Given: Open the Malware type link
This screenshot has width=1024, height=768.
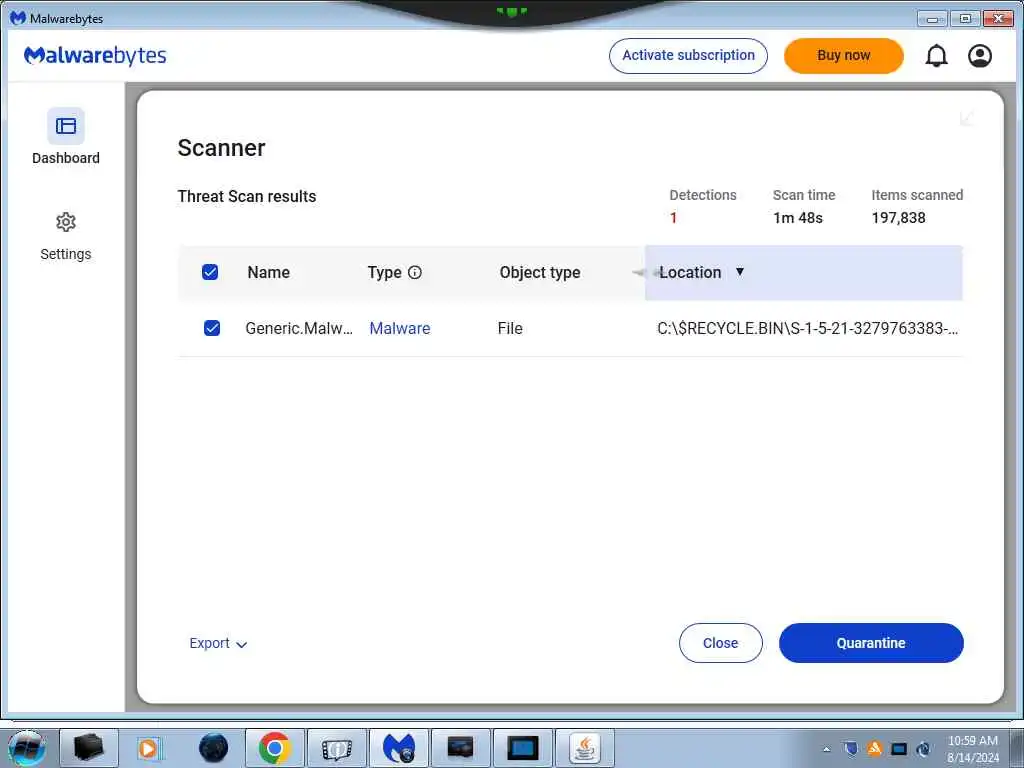Looking at the screenshot, I should [400, 328].
